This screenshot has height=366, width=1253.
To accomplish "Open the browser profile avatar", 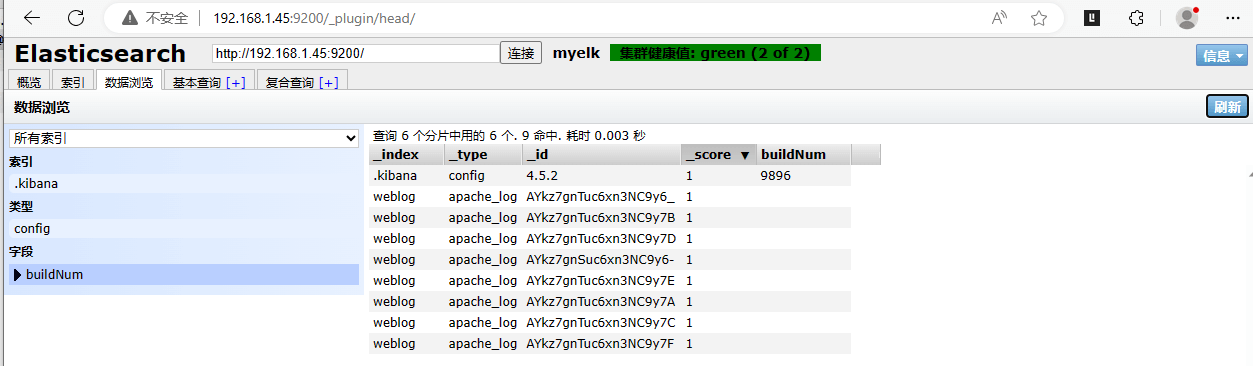I will pyautogui.click(x=1187, y=18).
